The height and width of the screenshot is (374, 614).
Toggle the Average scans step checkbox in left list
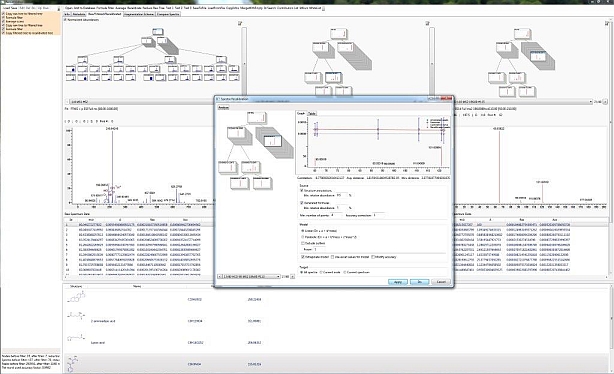pos(4,22)
